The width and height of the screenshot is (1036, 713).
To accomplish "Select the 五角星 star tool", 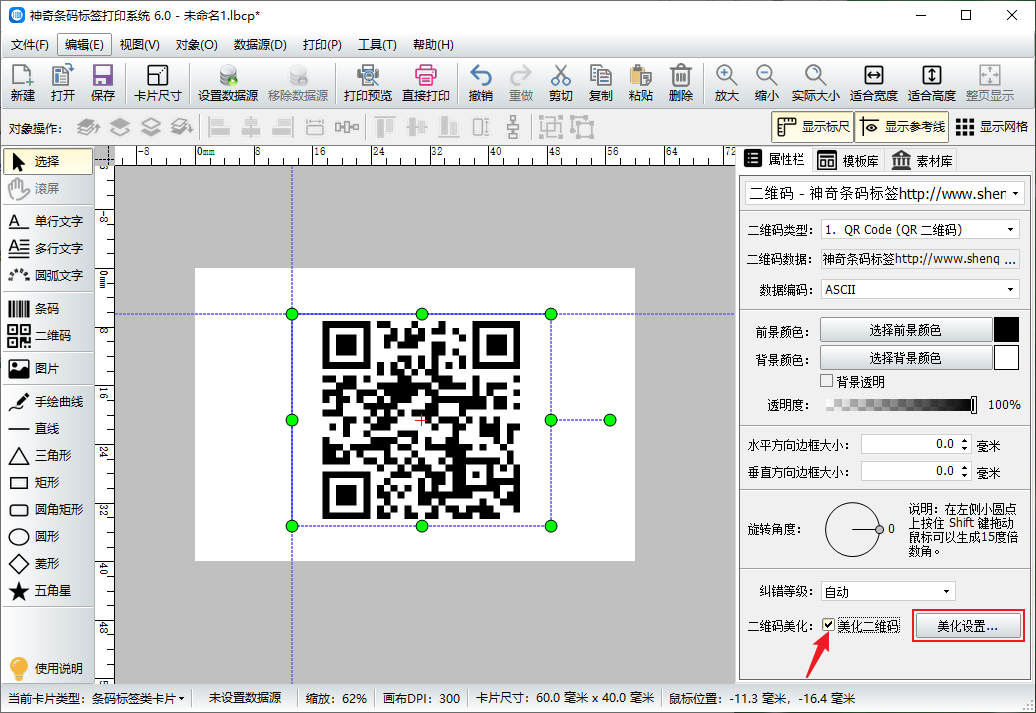I will tap(47, 591).
